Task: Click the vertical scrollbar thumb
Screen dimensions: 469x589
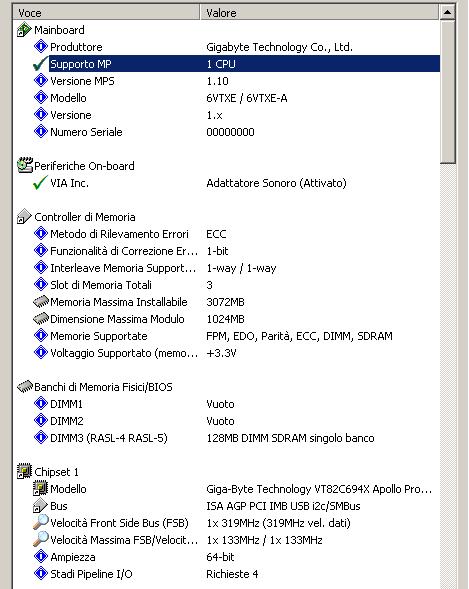Action: [447, 92]
